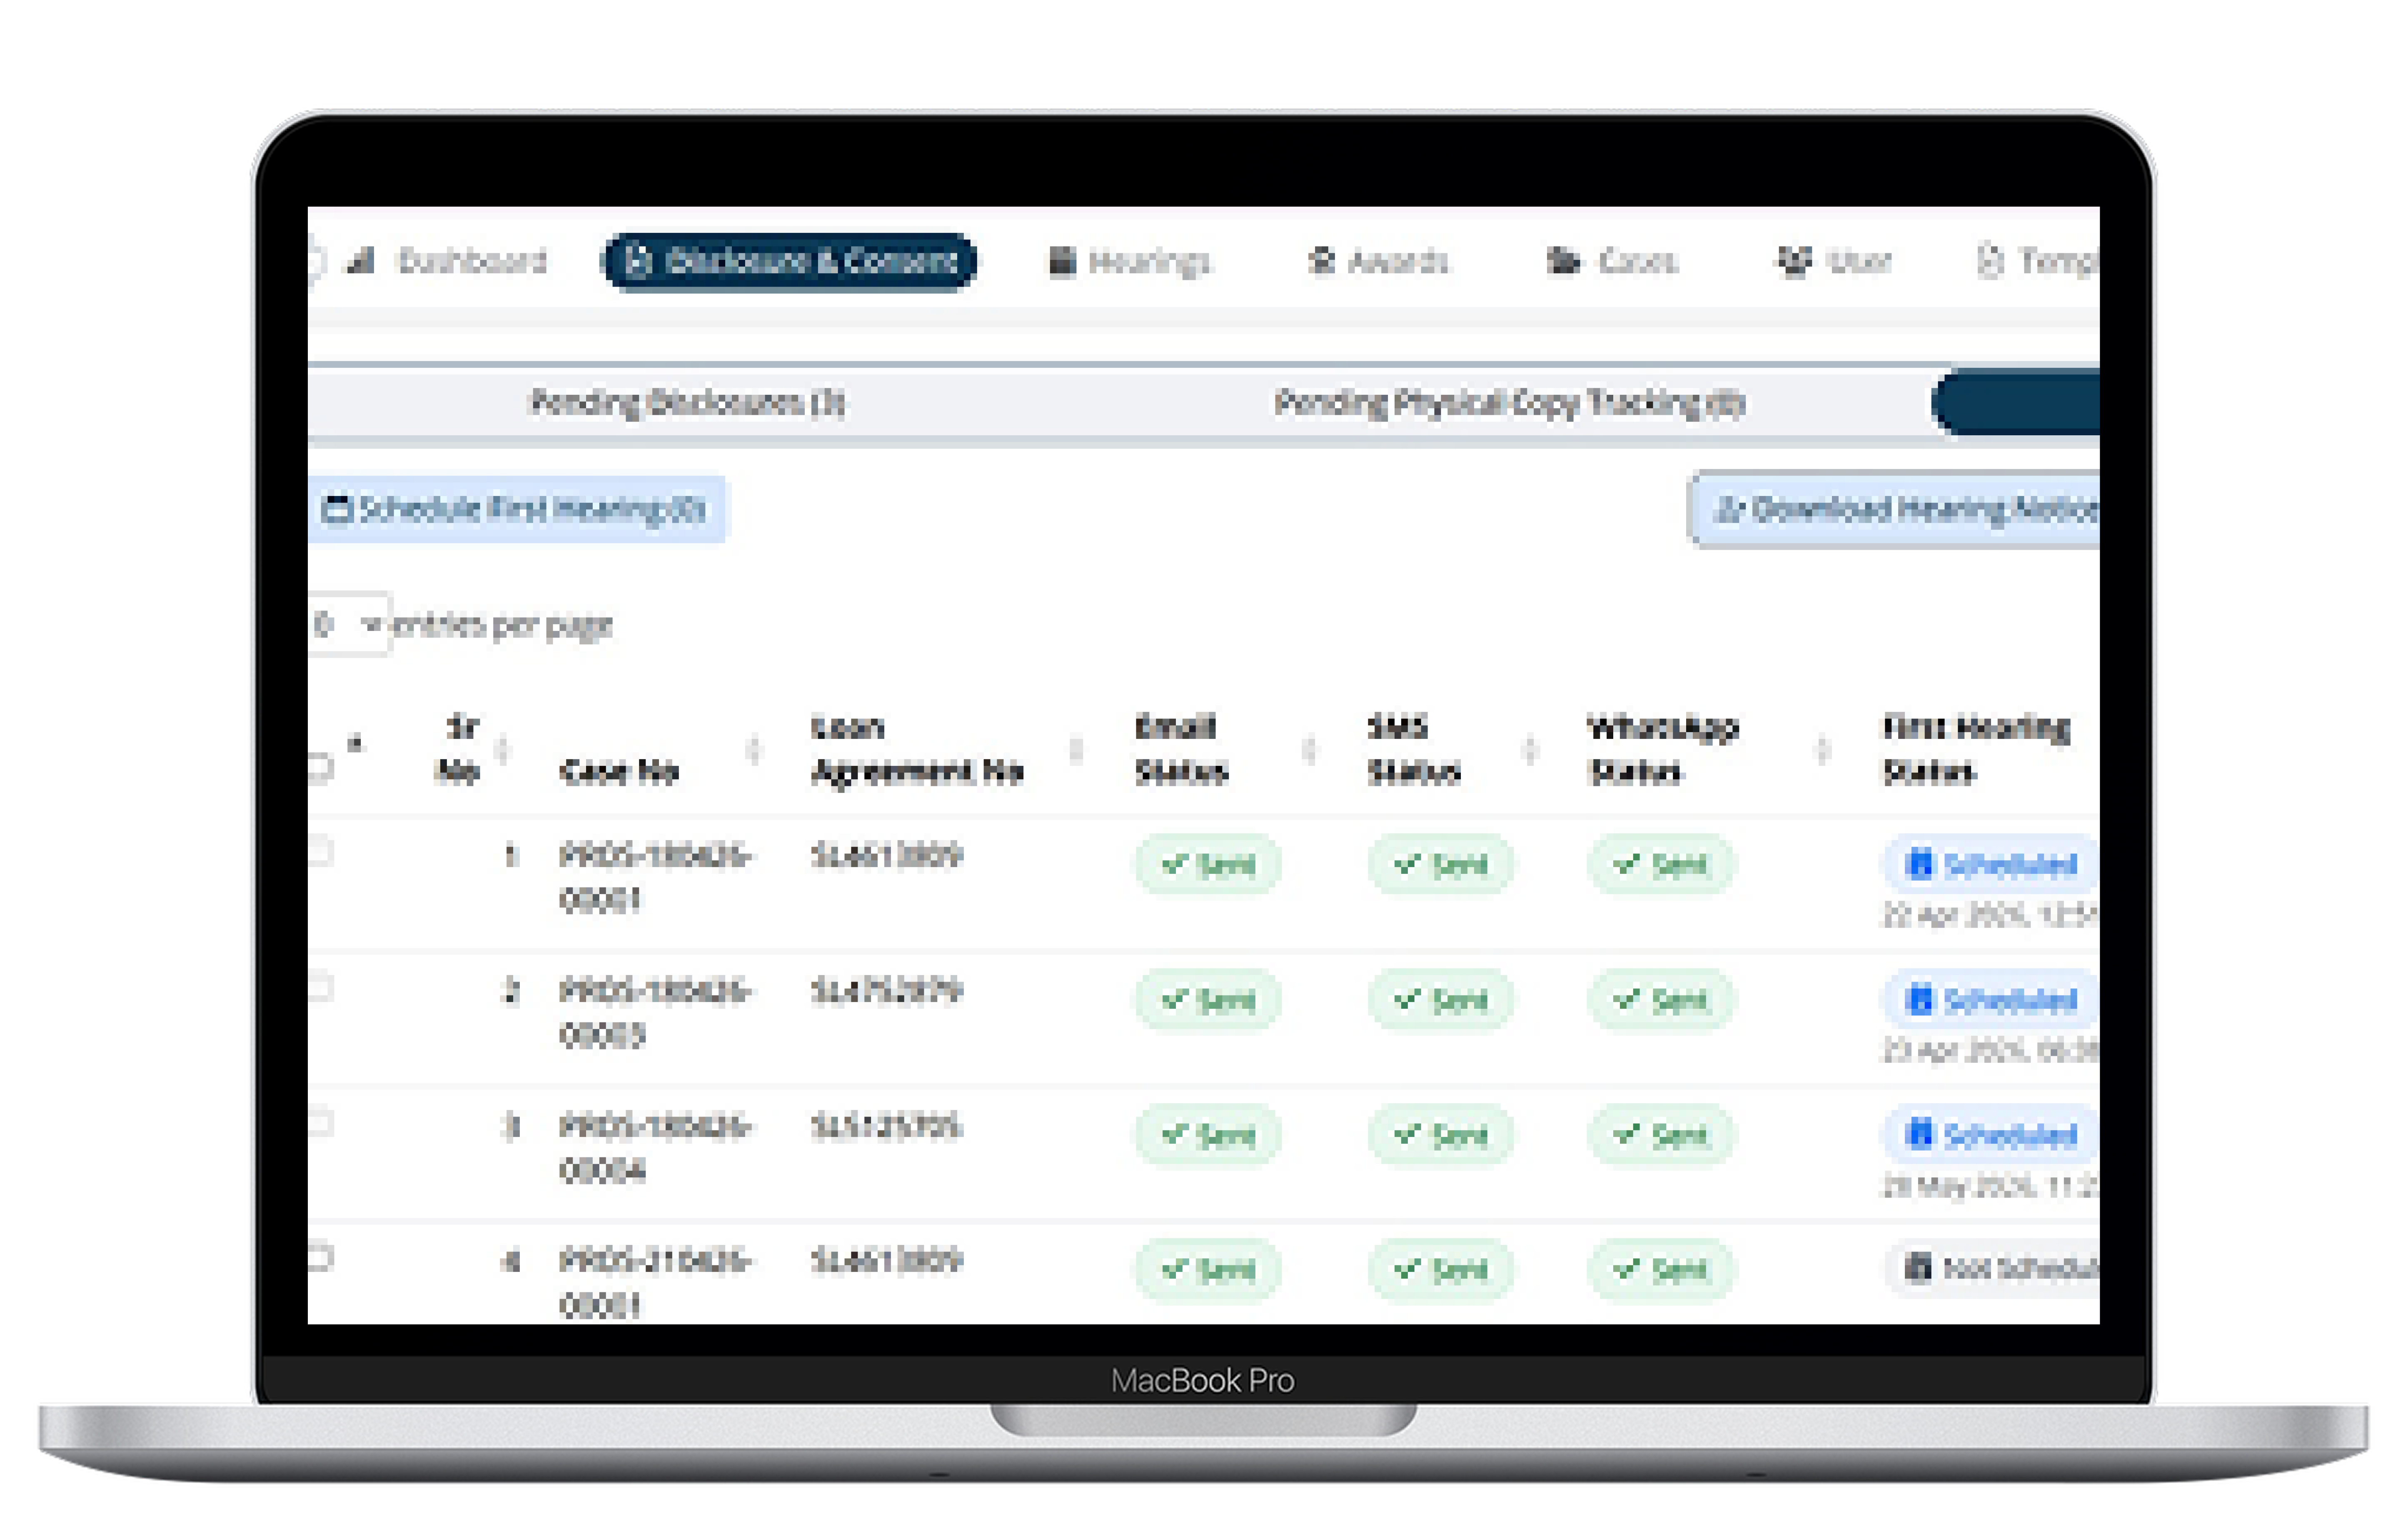Click the WhatsApp Sent badge in row 2
The image size is (2408, 1531).
pyautogui.click(x=1661, y=999)
